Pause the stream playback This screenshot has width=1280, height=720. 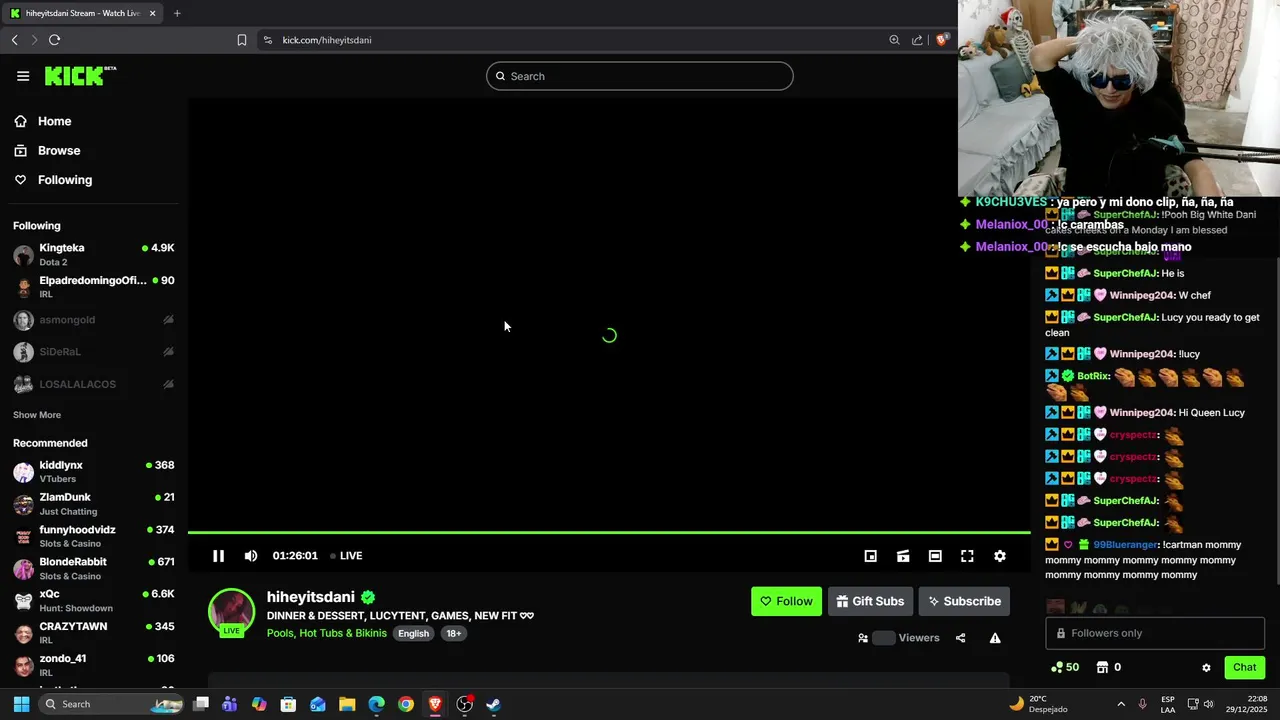pos(218,556)
